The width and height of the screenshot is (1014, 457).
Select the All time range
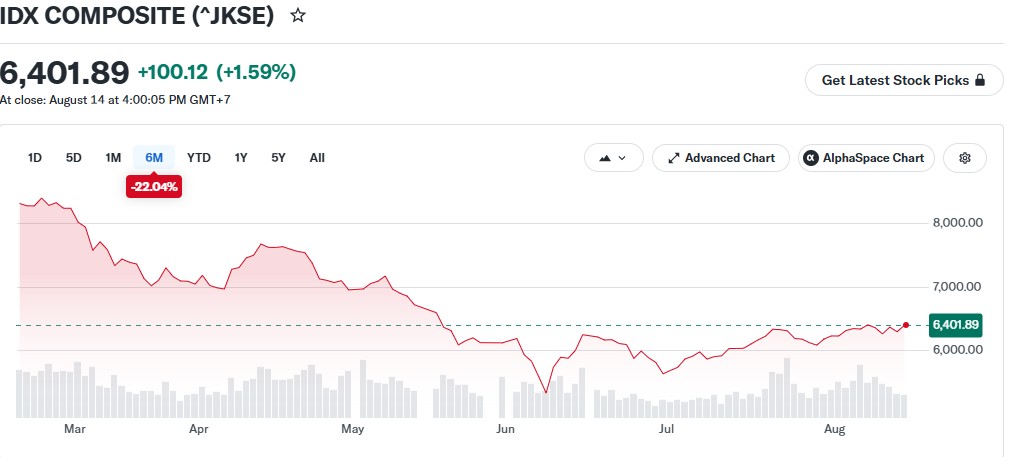[317, 158]
